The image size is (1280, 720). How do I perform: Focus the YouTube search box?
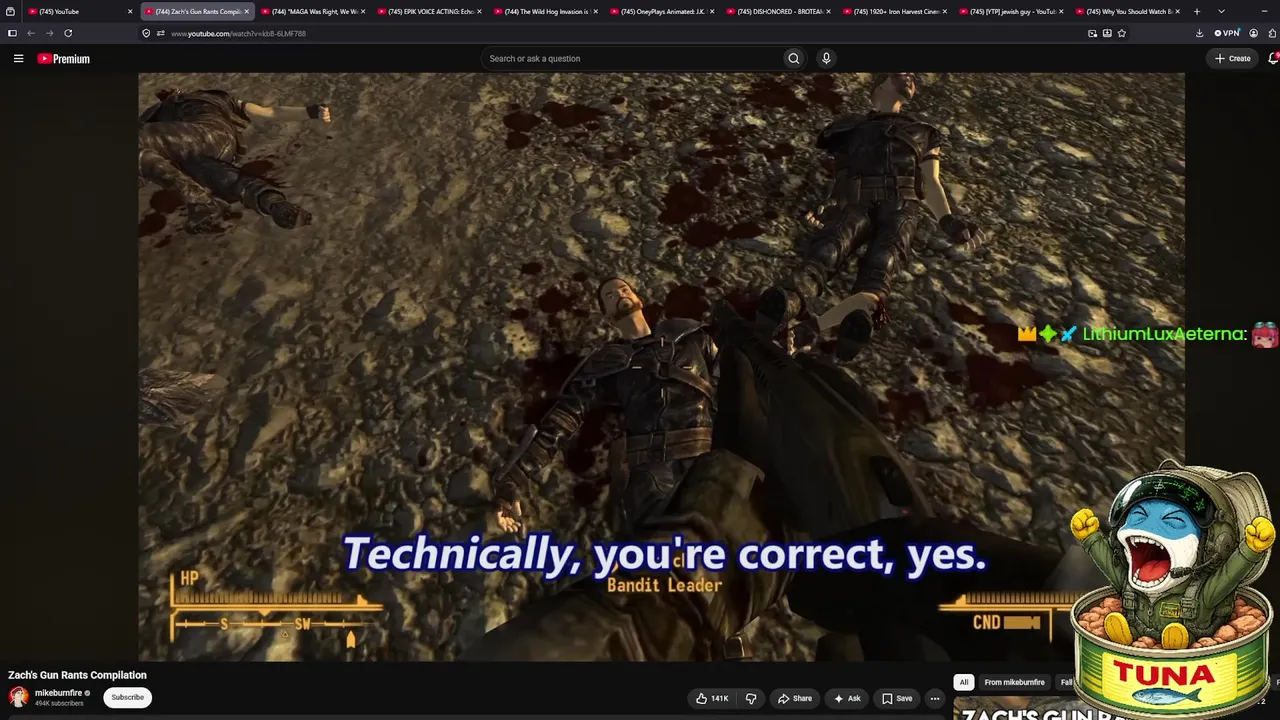click(632, 59)
